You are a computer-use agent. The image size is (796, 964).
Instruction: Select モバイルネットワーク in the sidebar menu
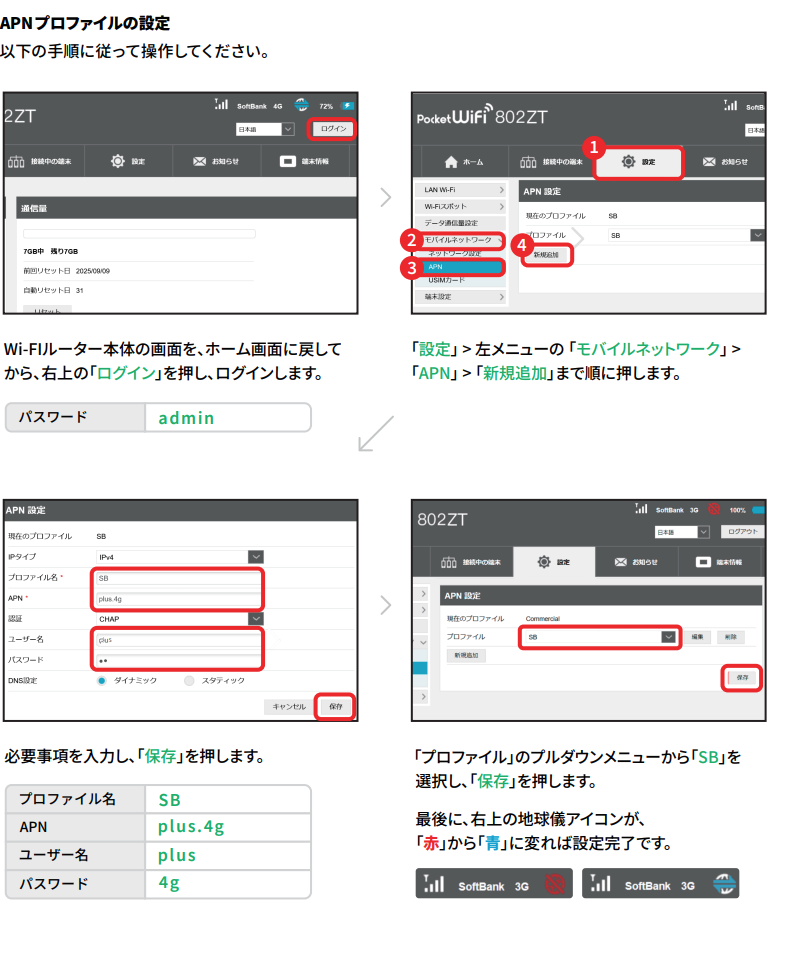460,240
